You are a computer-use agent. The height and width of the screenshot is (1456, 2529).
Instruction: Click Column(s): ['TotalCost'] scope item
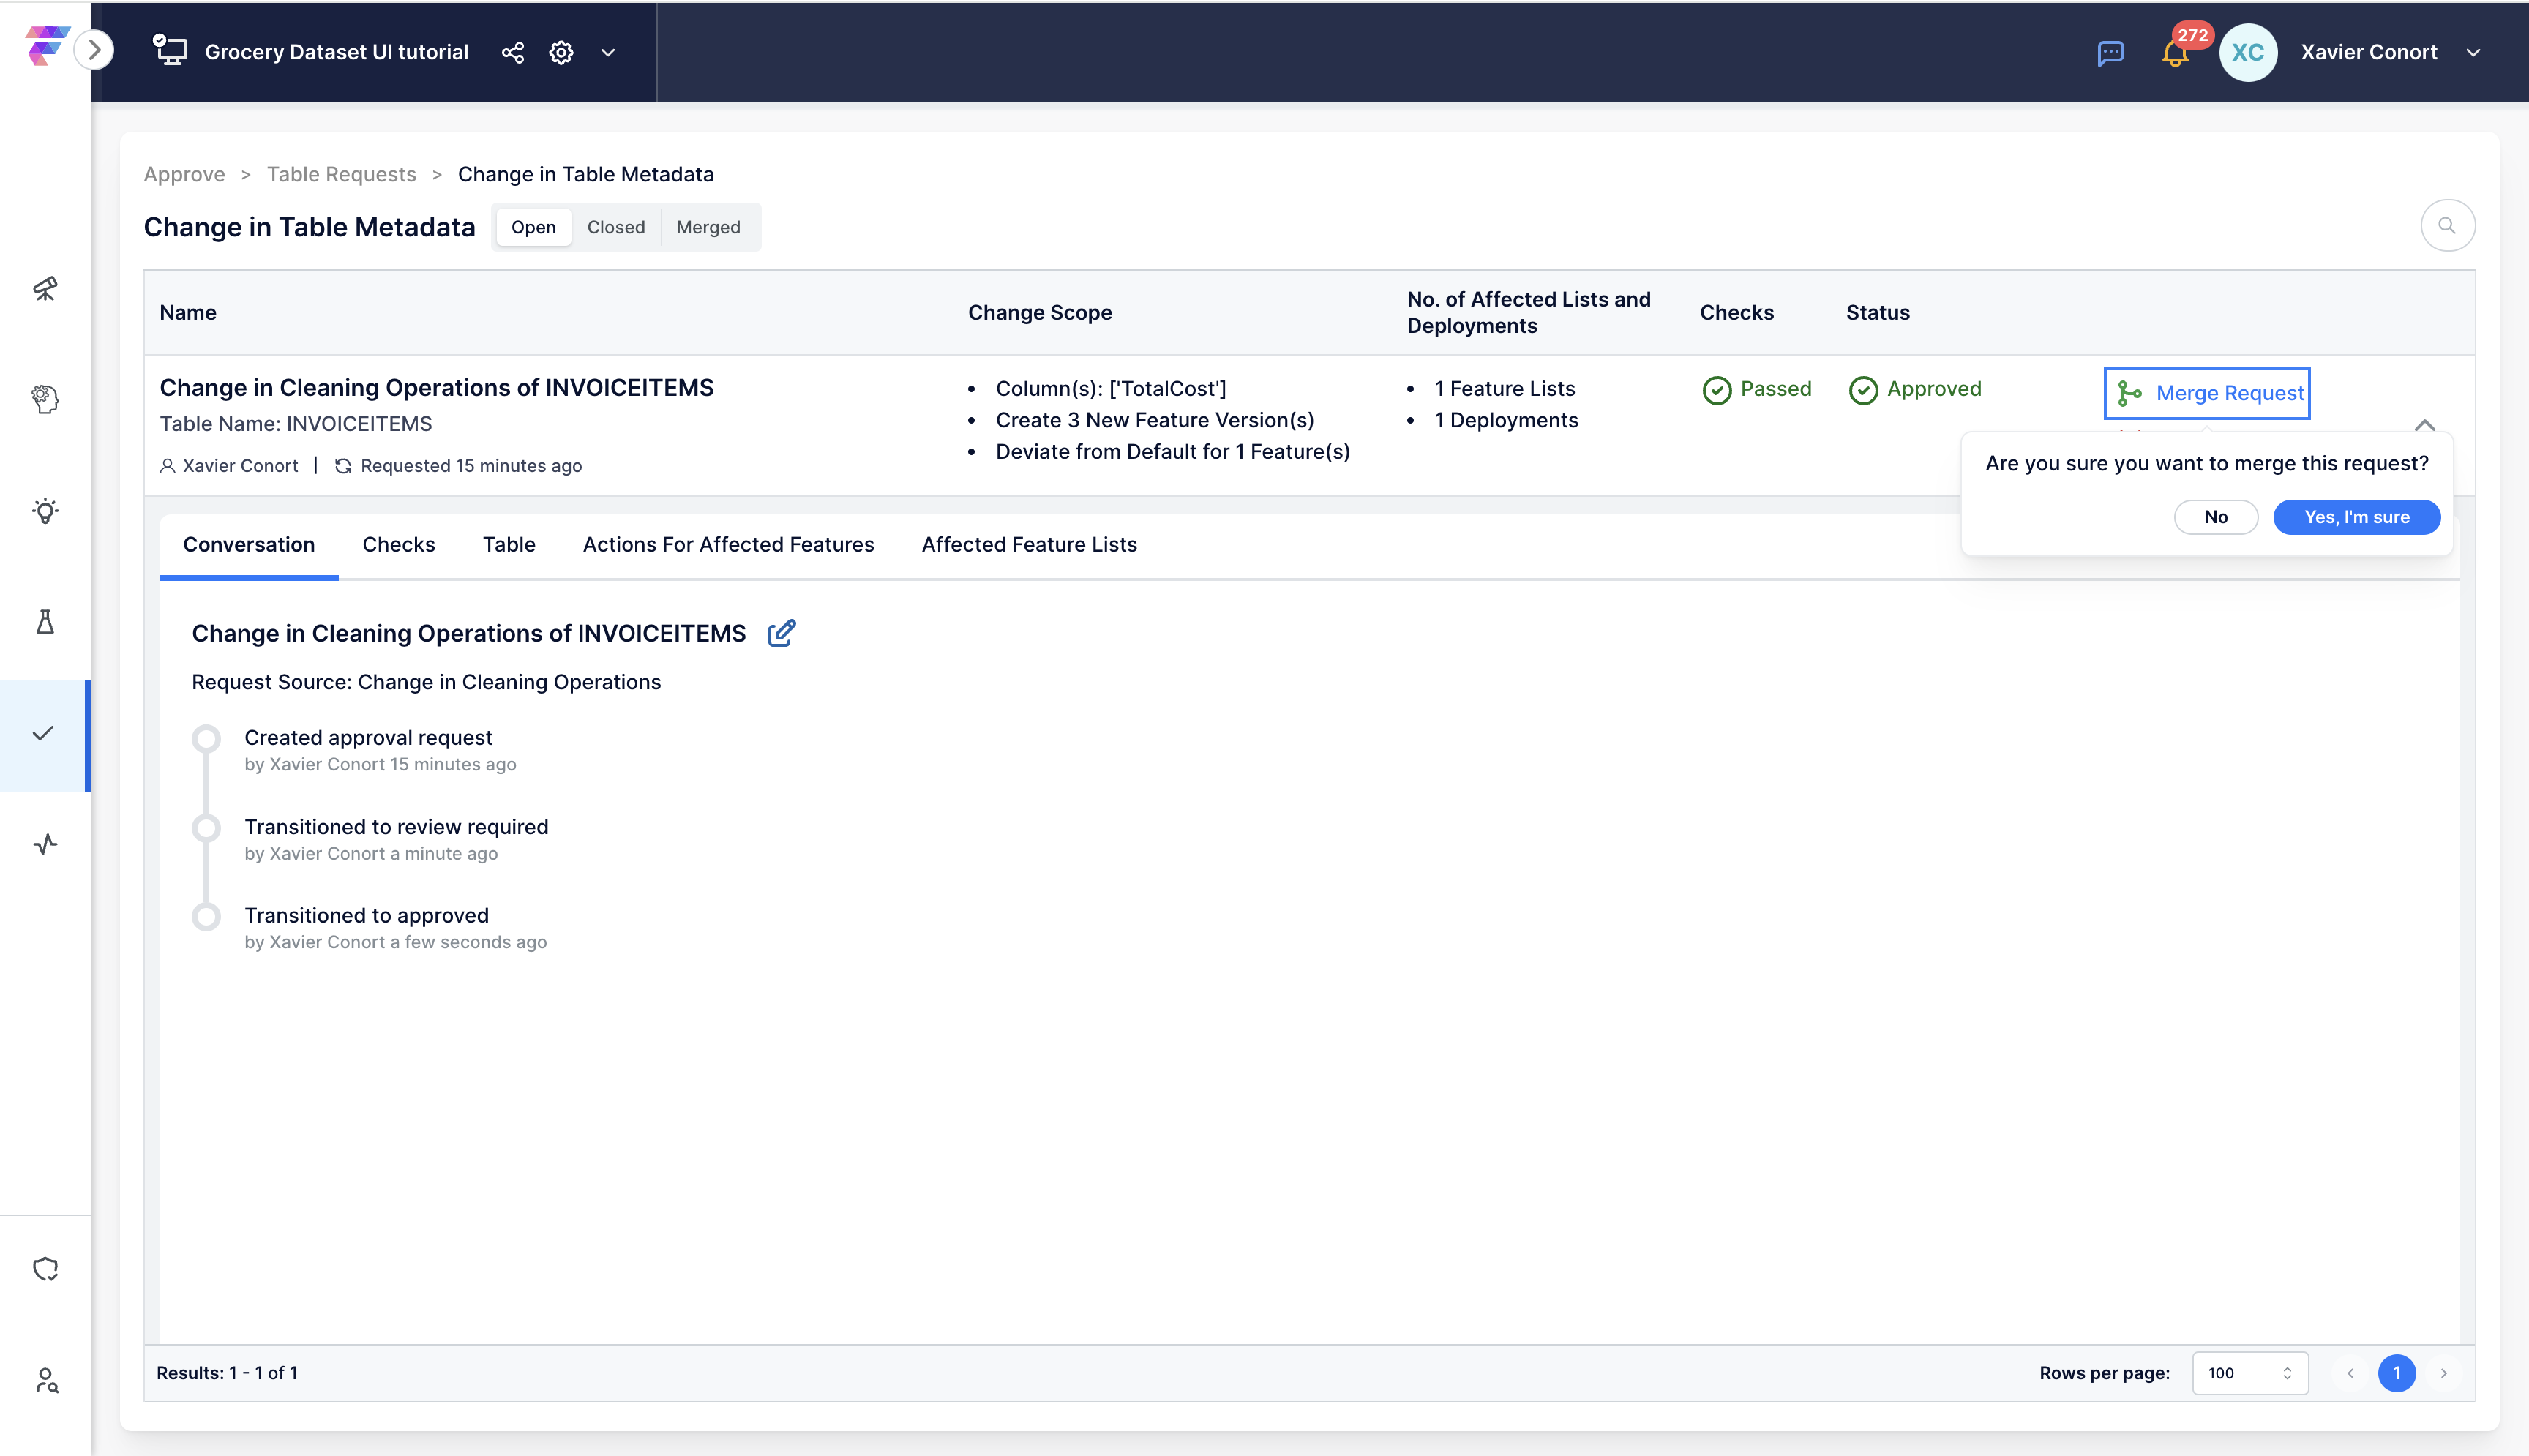(x=1110, y=388)
